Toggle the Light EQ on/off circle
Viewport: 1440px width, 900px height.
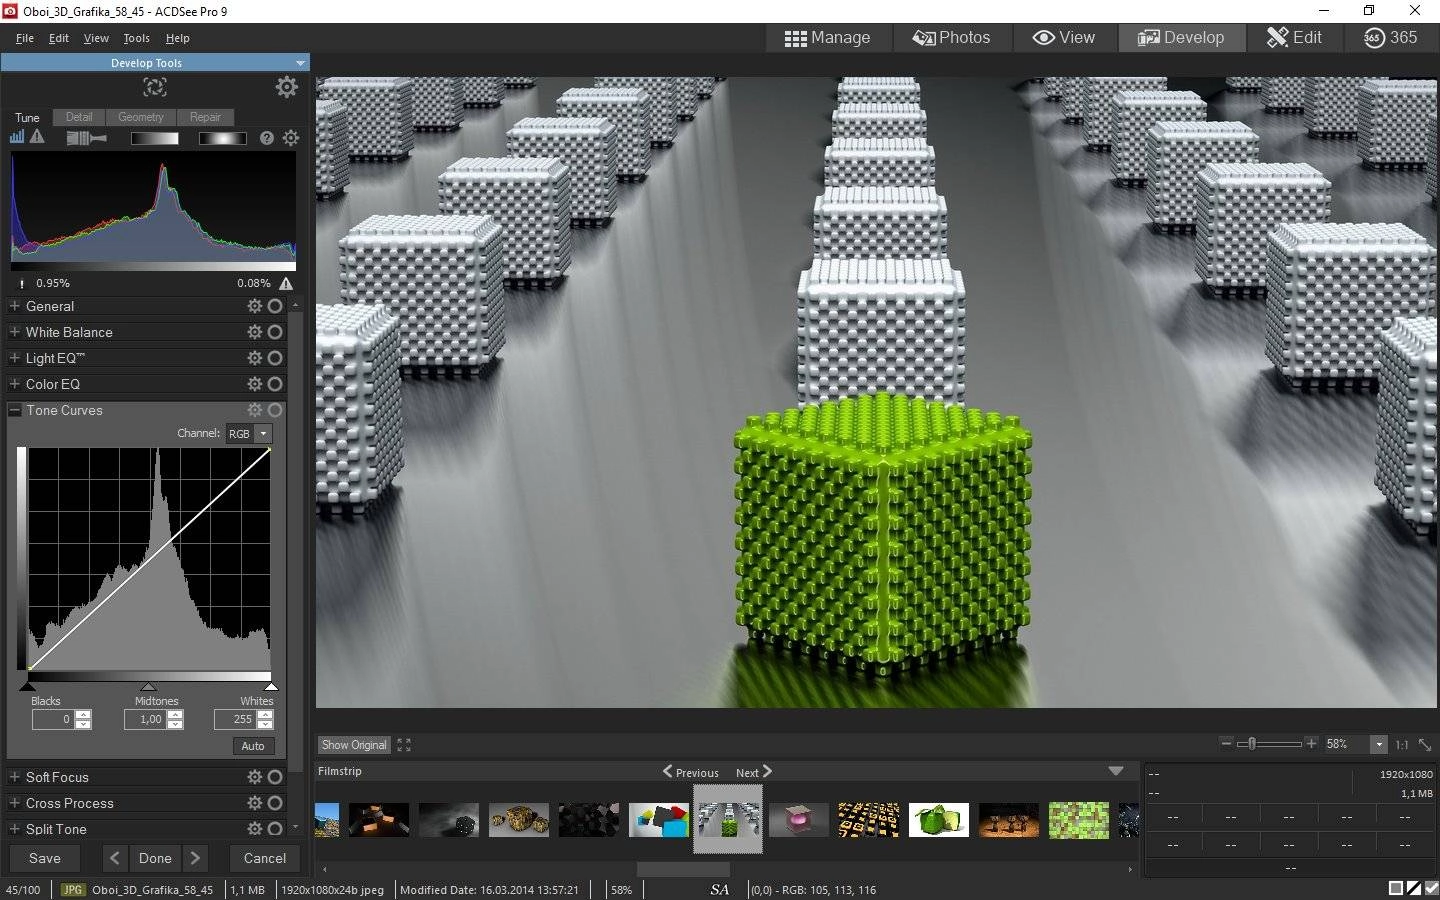275,358
